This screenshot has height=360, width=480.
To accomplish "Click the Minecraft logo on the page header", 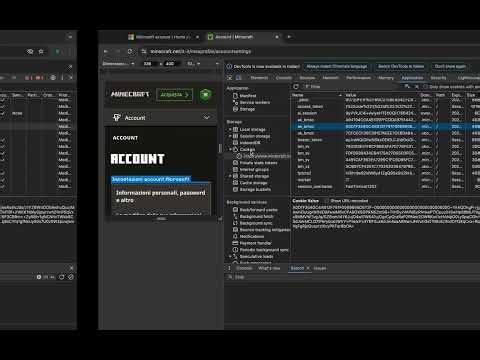I will (130, 94).
